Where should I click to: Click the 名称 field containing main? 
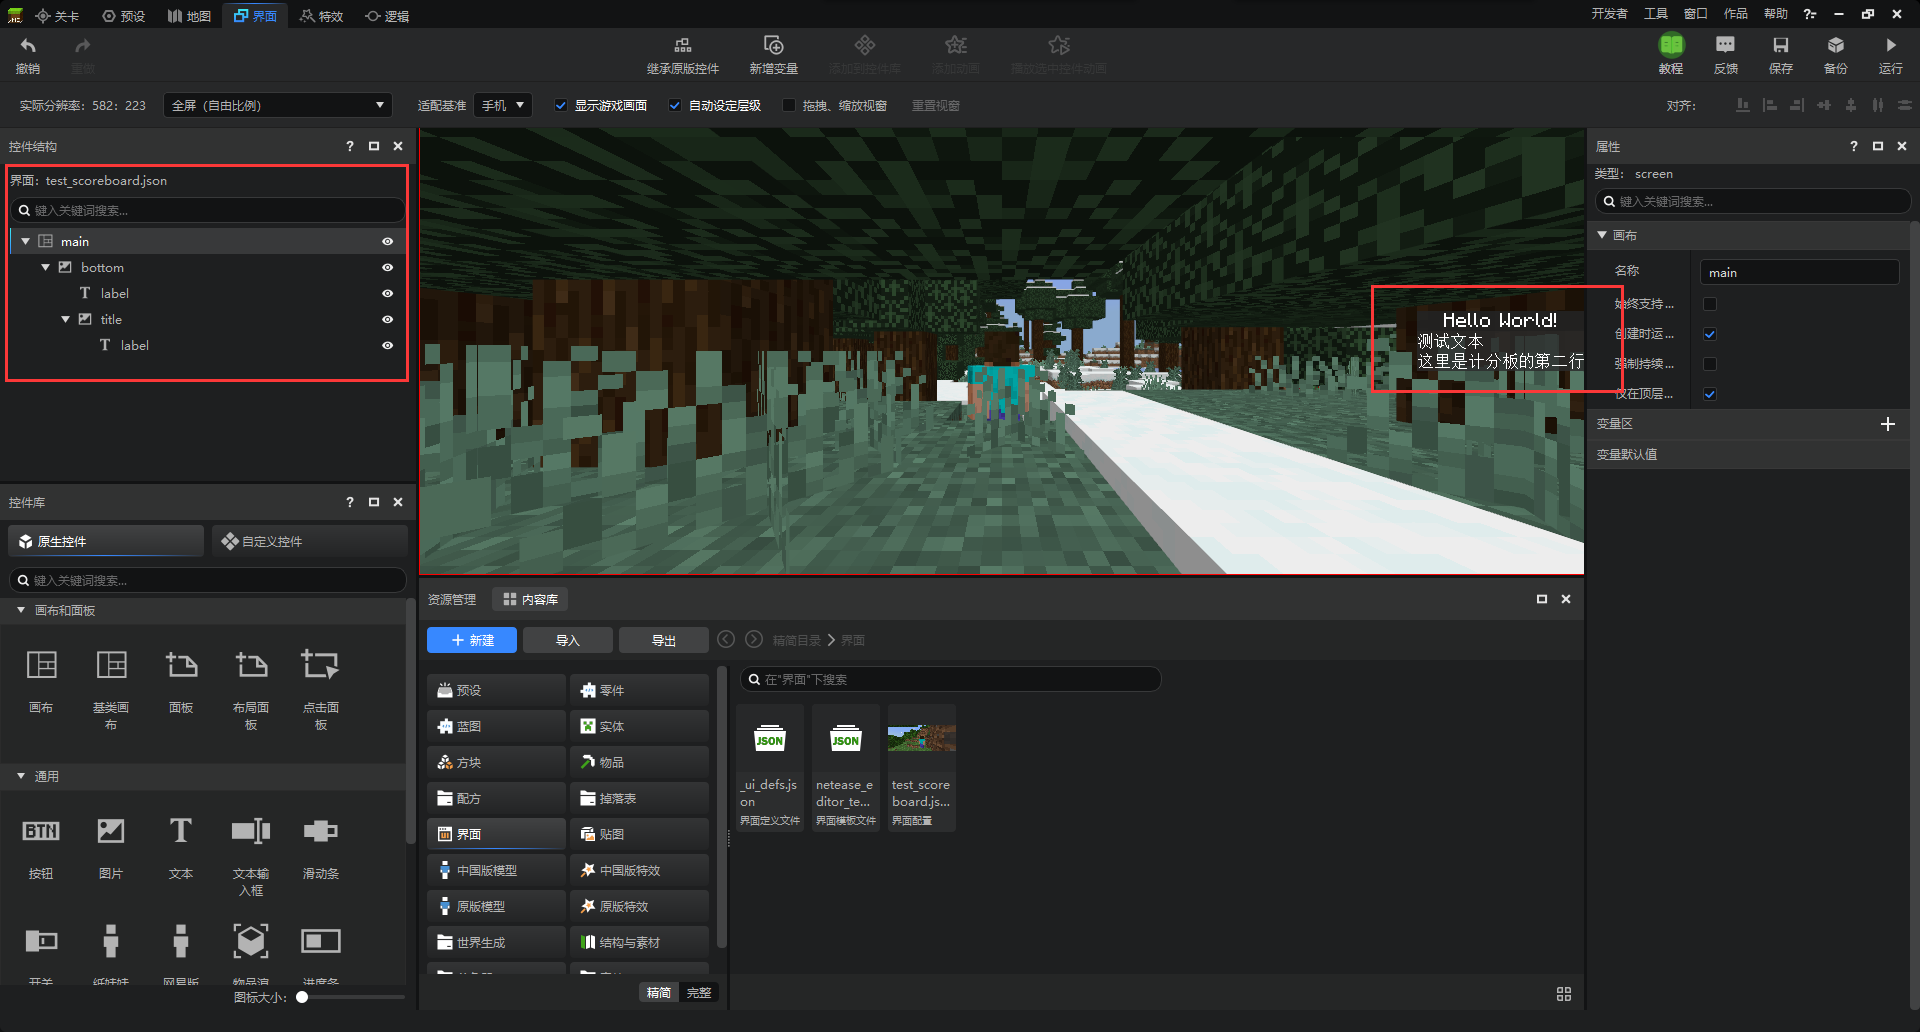pyautogui.click(x=1799, y=272)
